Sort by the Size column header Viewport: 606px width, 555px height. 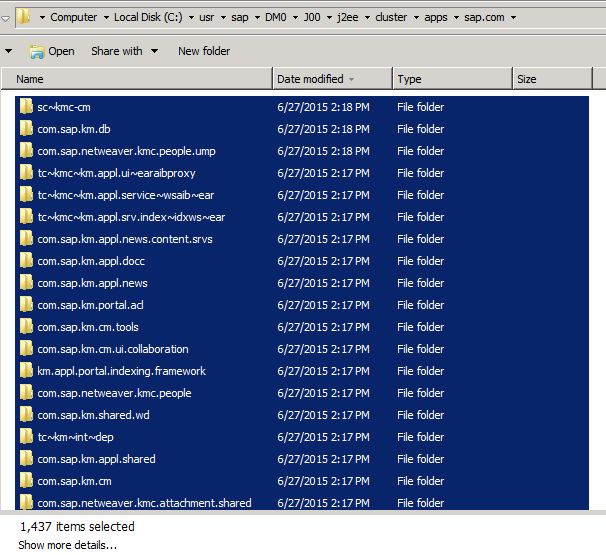[x=552, y=79]
